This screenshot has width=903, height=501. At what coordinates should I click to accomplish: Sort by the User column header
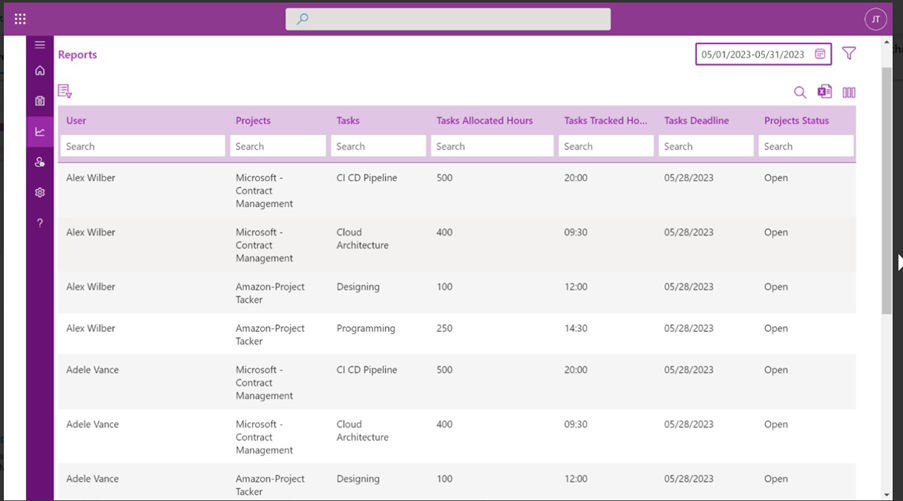[x=77, y=121]
